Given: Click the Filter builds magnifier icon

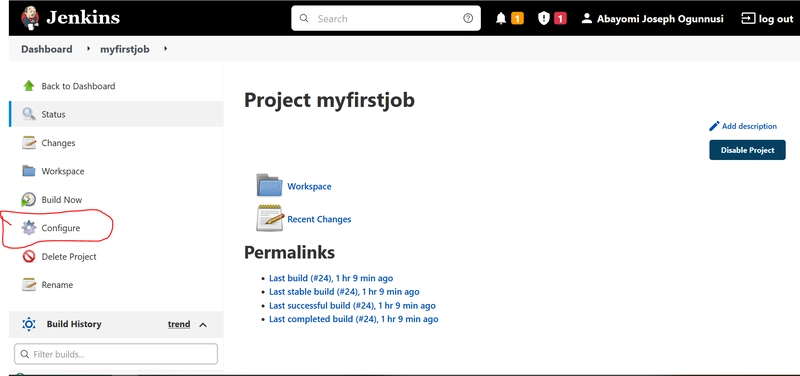Looking at the screenshot, I should (x=24, y=354).
